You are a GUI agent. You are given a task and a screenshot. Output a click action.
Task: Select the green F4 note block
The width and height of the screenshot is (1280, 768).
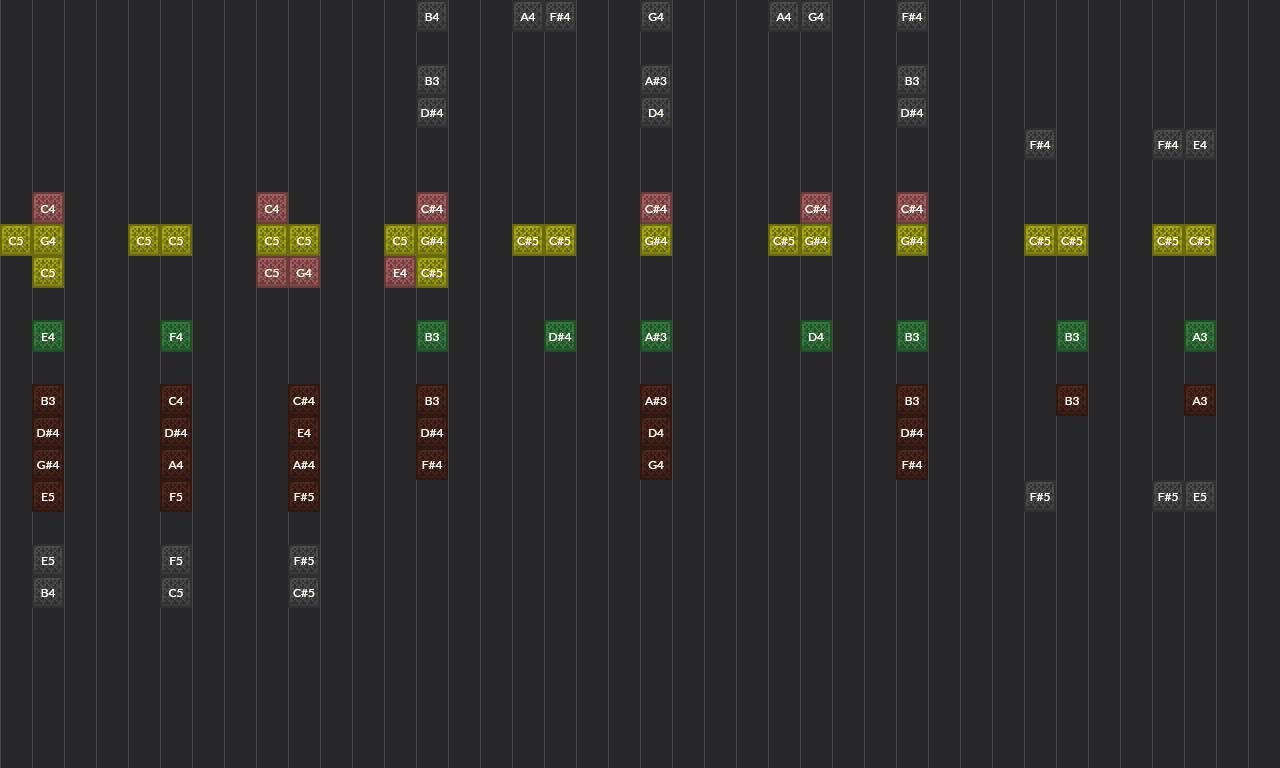(176, 337)
